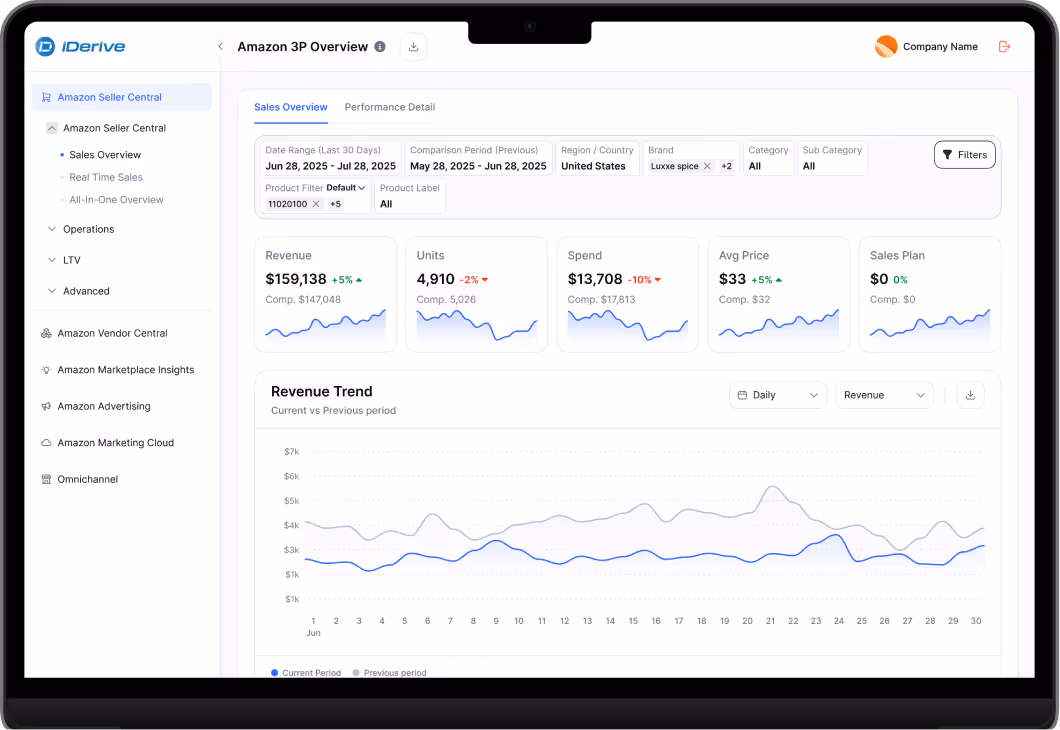
Task: Click the Amazon Vendor Central icon
Action: [x=44, y=333]
